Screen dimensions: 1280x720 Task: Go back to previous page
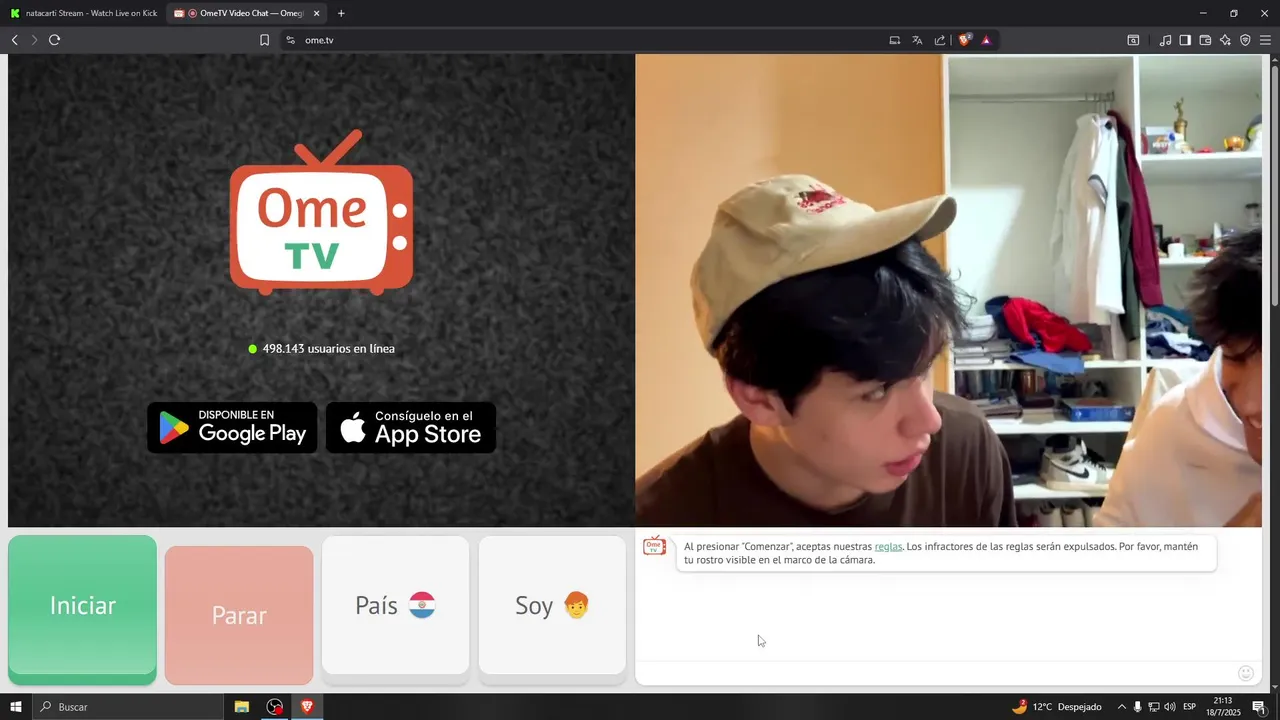(15, 40)
